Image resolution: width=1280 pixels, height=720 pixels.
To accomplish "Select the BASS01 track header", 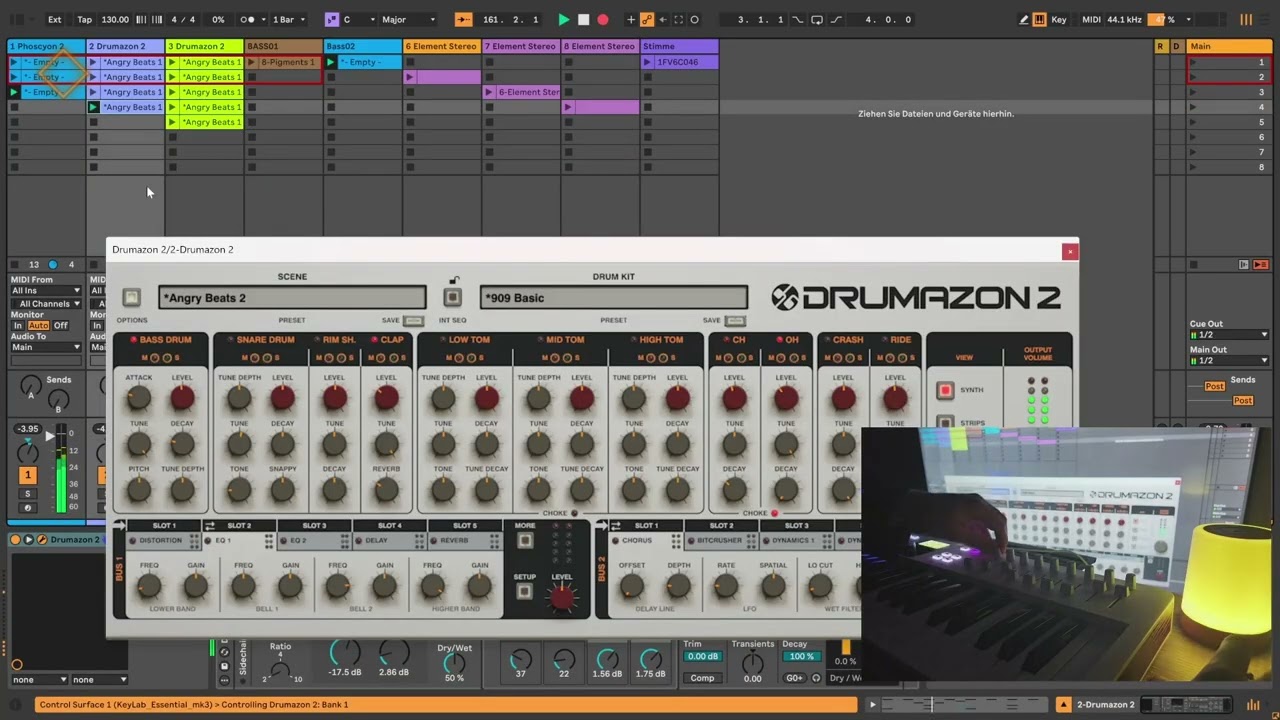I will [x=283, y=46].
